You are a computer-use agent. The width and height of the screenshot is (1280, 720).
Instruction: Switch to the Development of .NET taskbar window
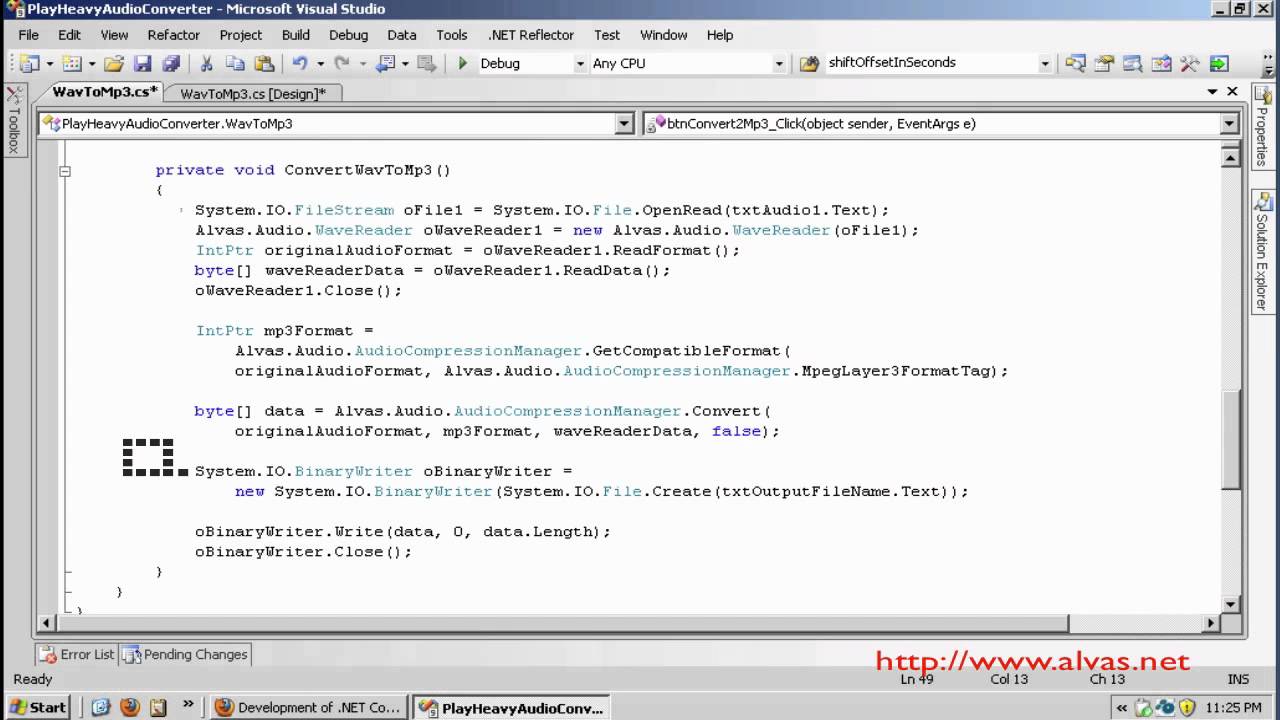[309, 707]
